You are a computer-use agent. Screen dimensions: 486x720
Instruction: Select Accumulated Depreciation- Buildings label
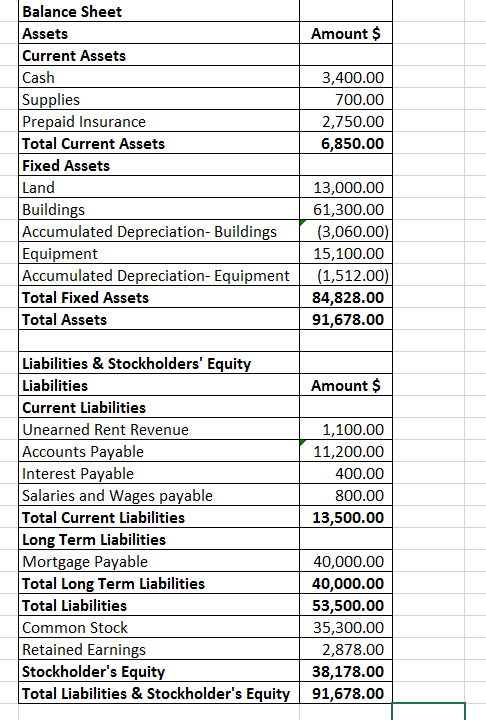(x=159, y=231)
